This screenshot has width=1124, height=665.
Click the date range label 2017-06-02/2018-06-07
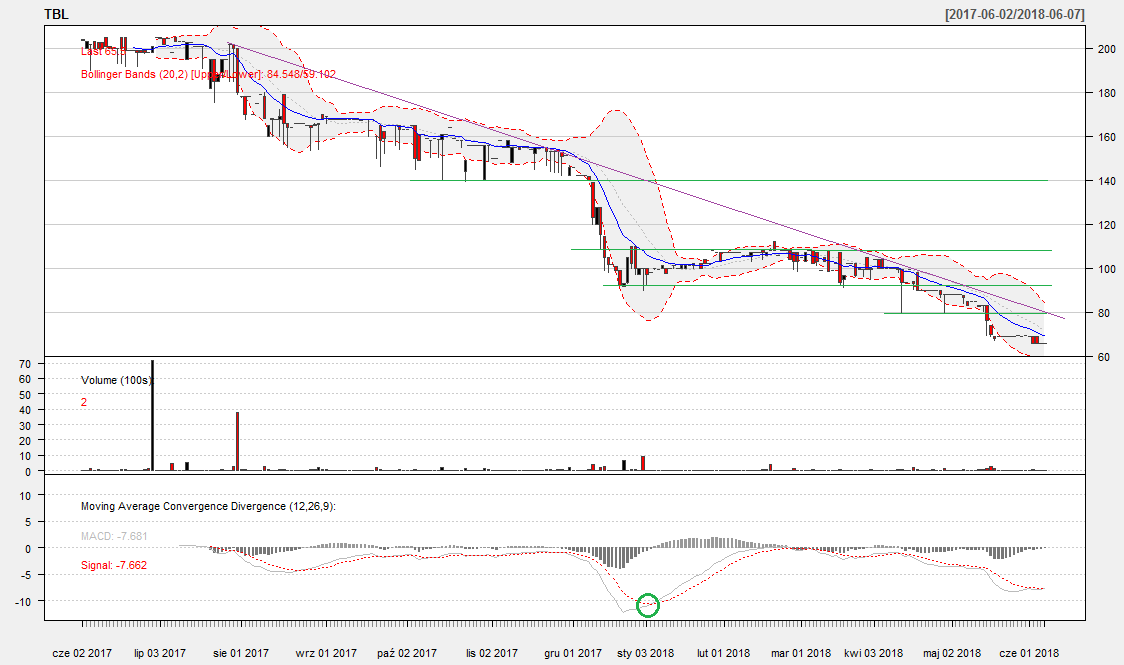click(x=1014, y=14)
